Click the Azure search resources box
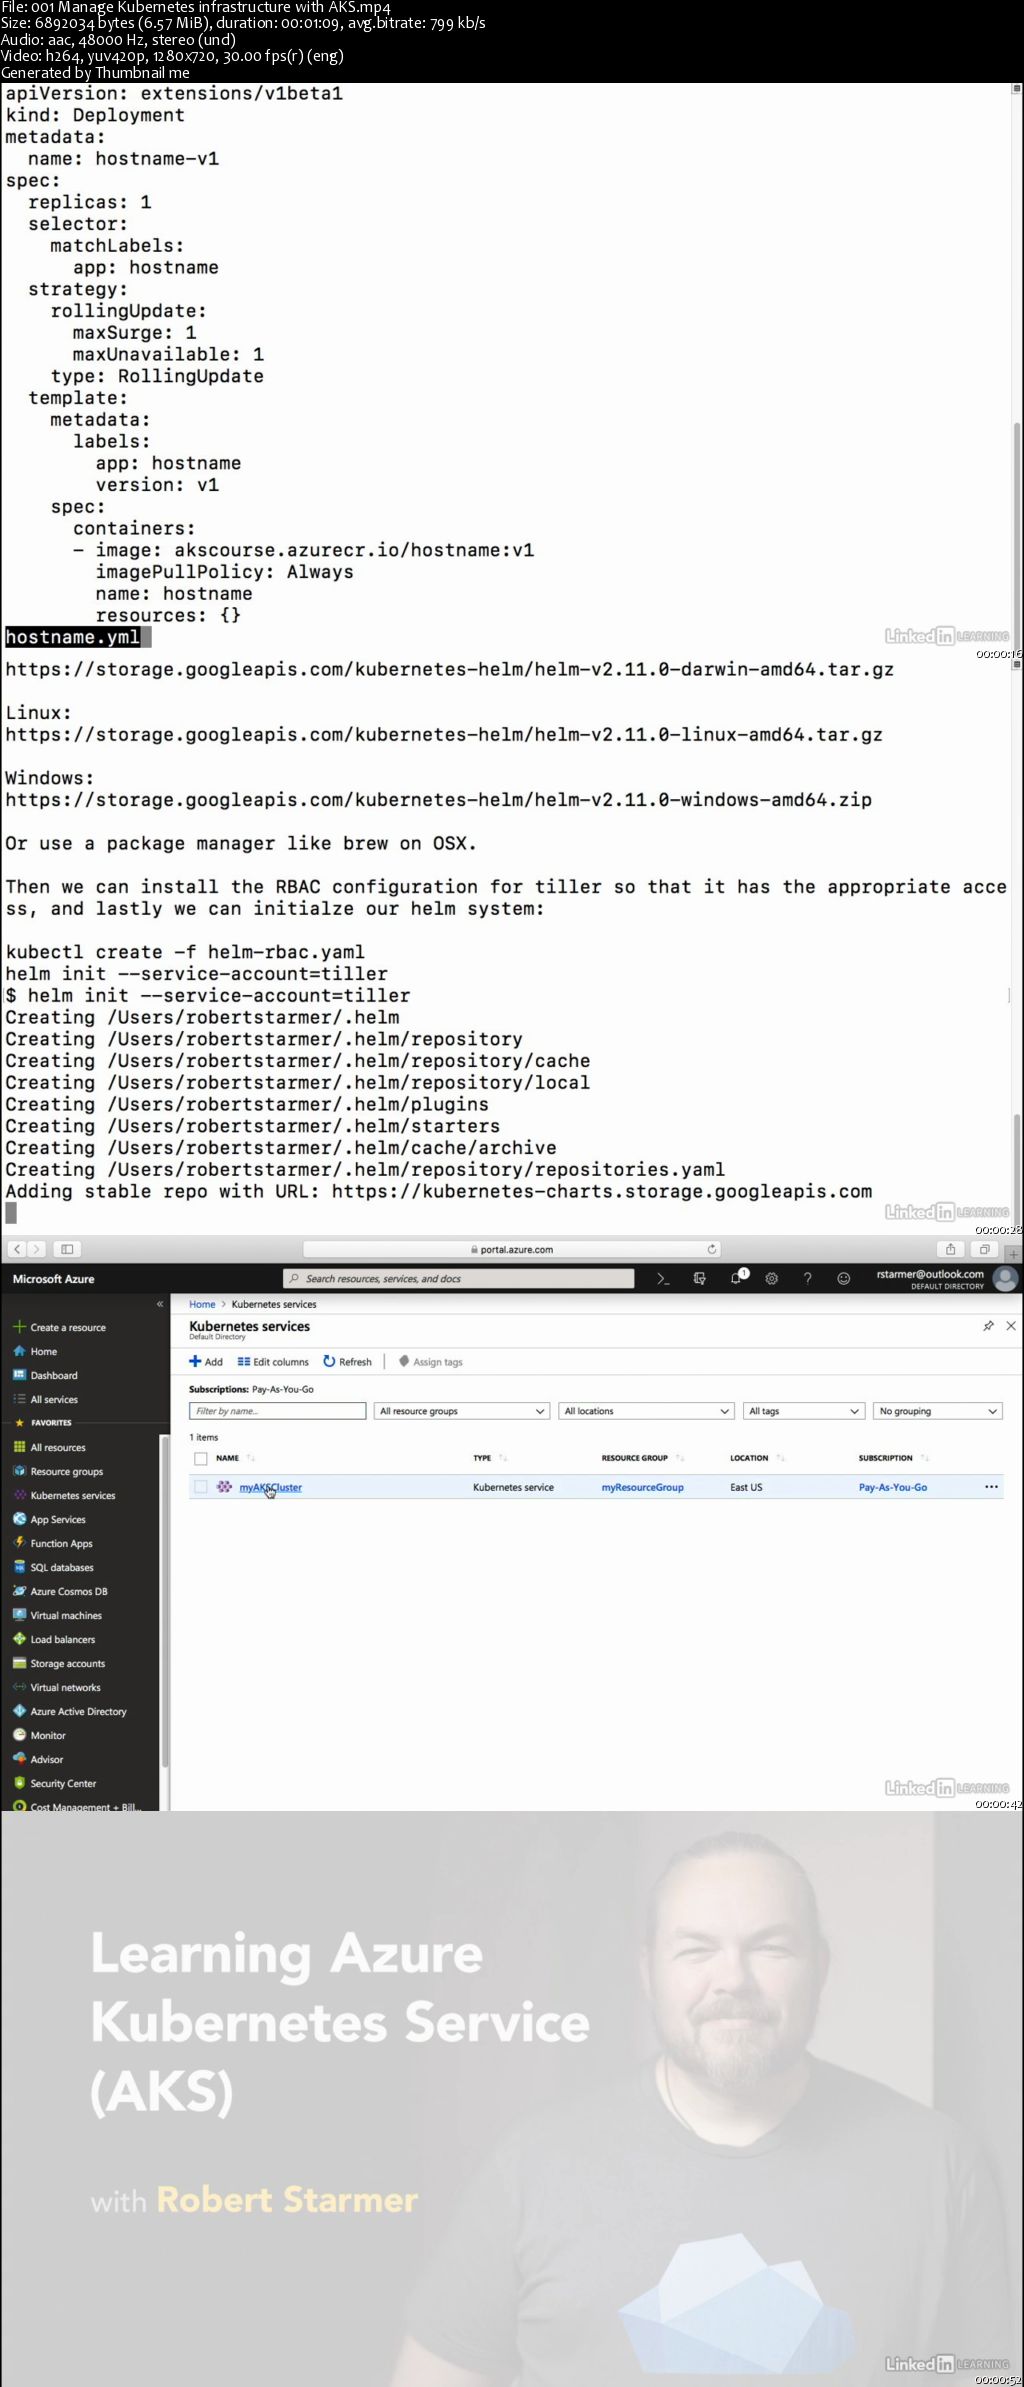1024x2387 pixels. (459, 1278)
